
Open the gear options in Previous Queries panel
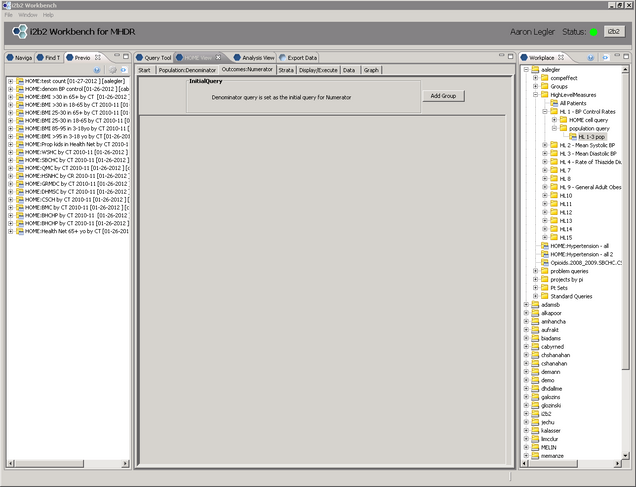tap(113, 70)
